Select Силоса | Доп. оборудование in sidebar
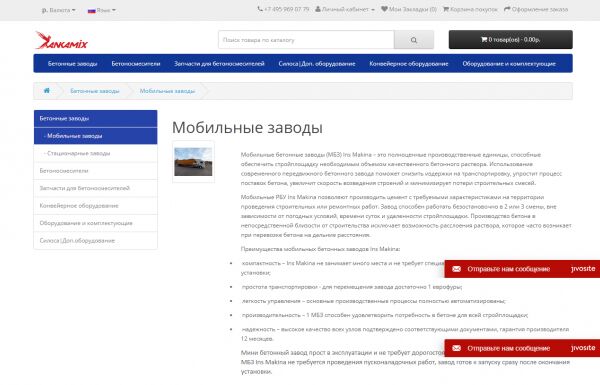Screen dimensions: 600x385 (96, 241)
